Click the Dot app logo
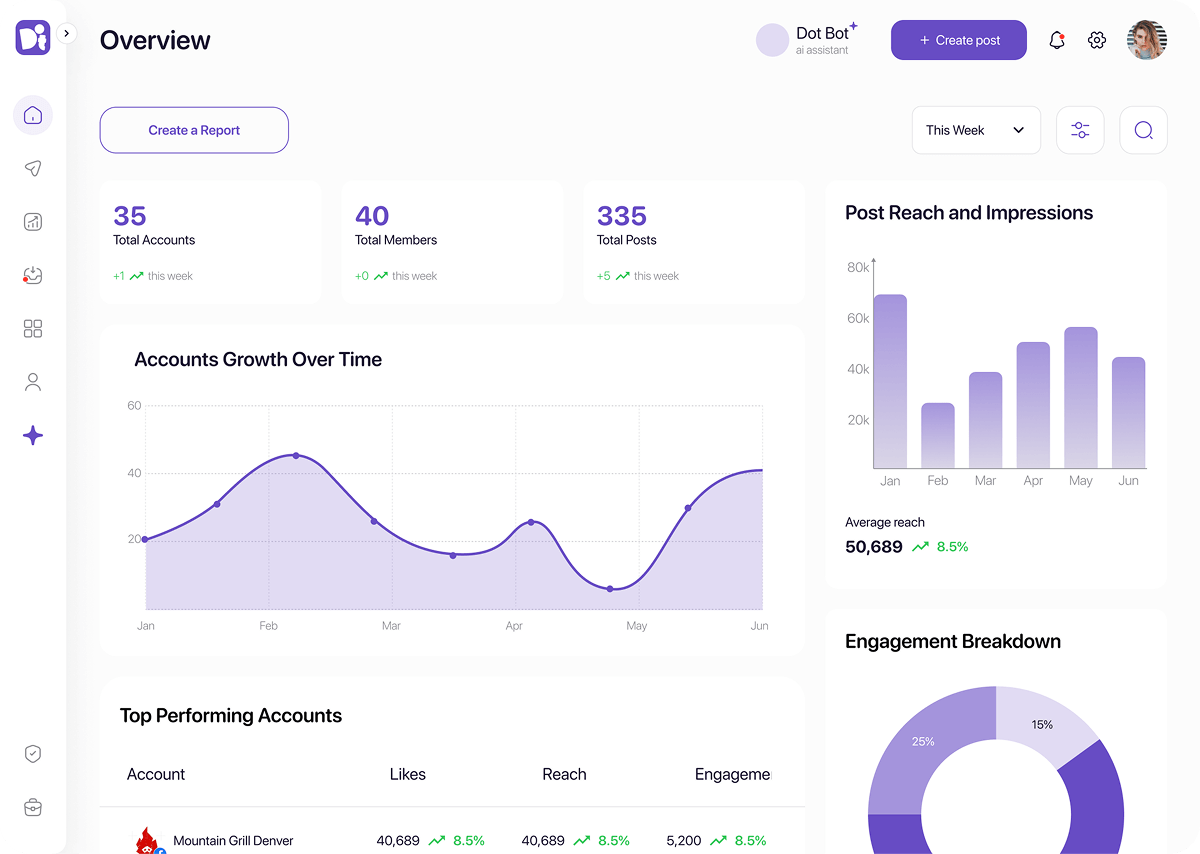The height and width of the screenshot is (854, 1200). [x=33, y=38]
